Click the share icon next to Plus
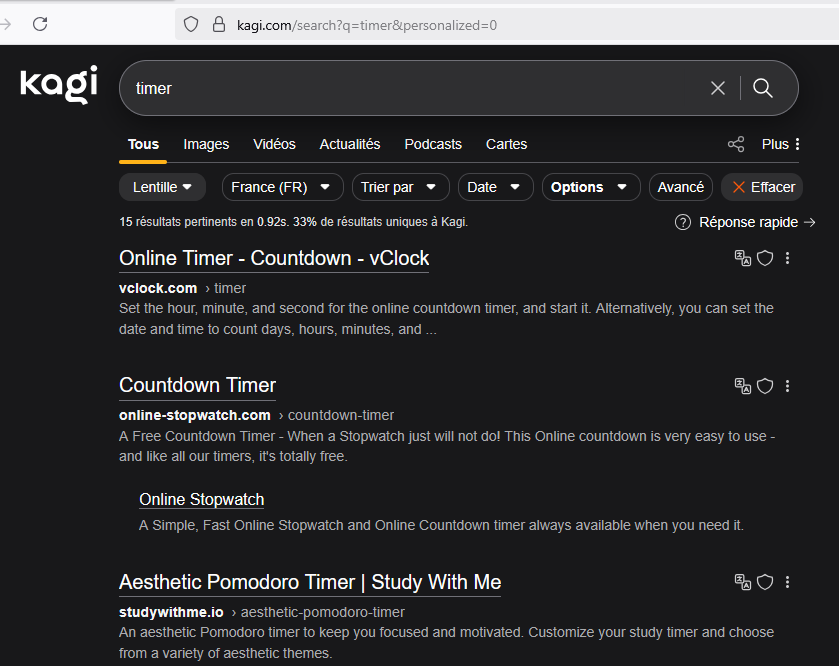Viewport: 839px width, 666px height. [x=736, y=144]
